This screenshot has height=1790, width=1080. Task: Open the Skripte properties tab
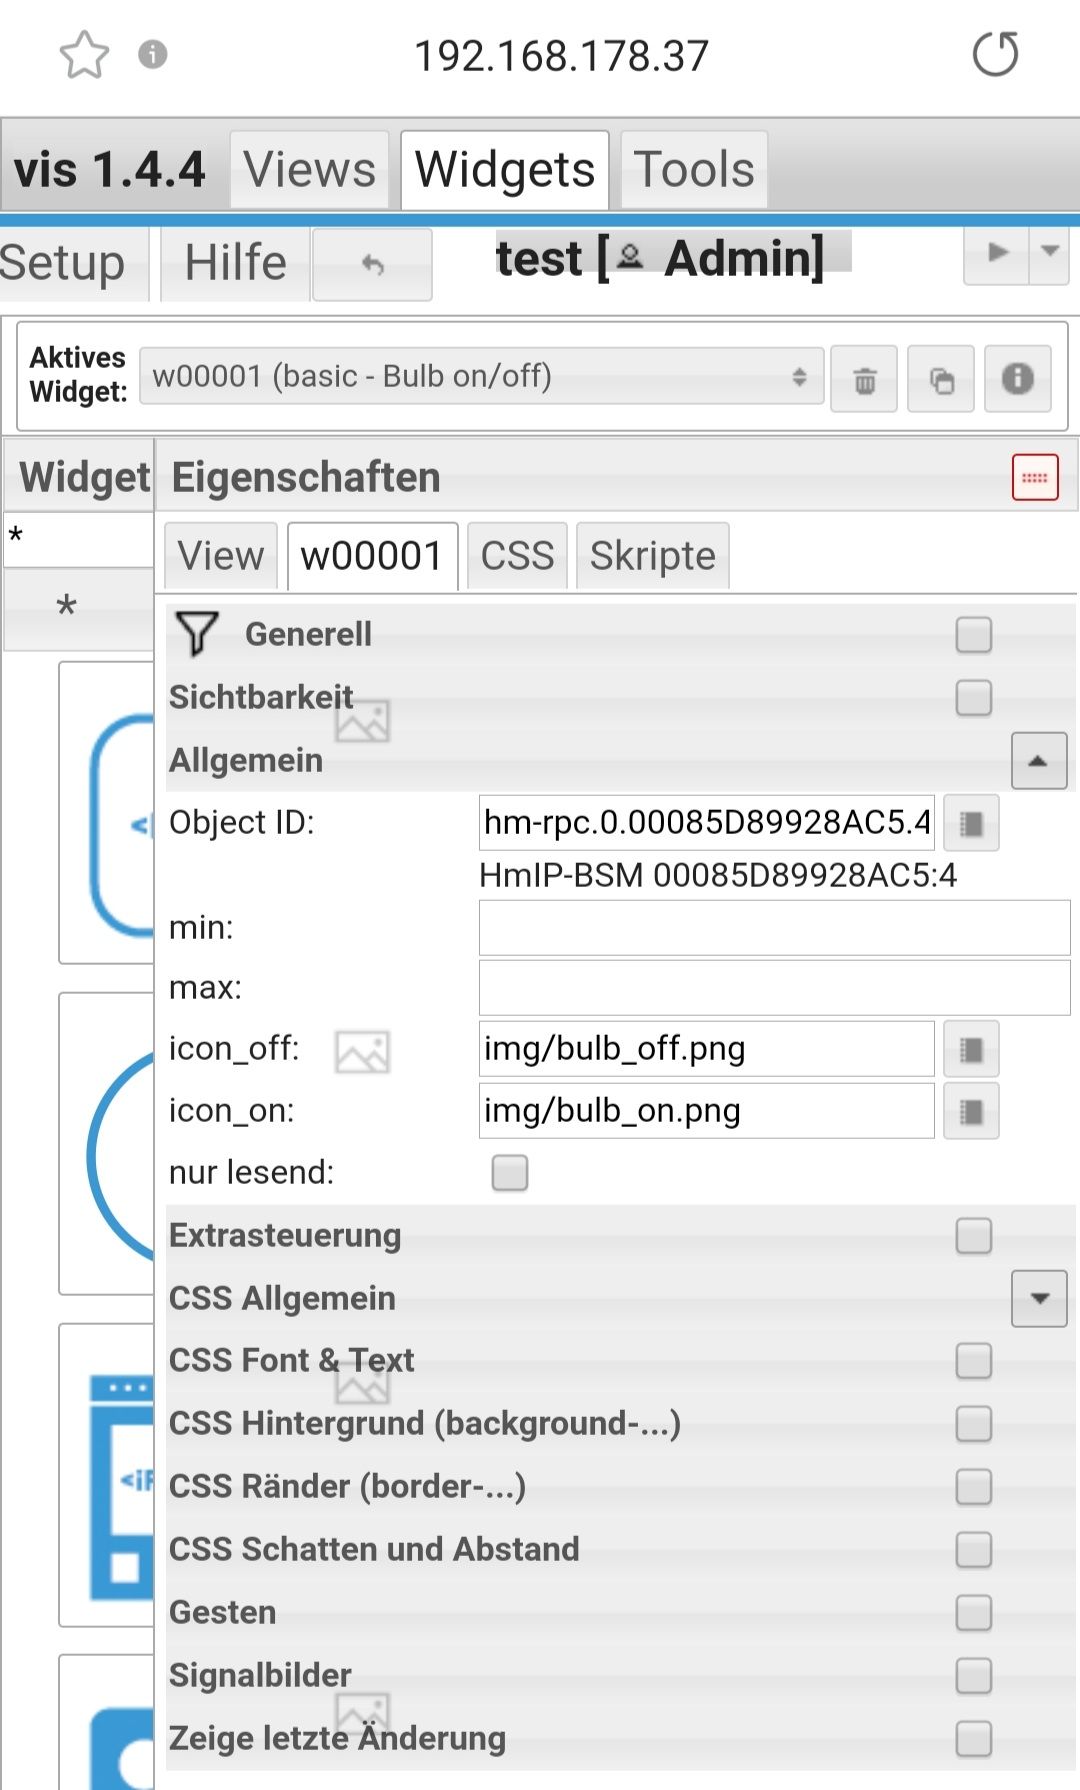652,556
